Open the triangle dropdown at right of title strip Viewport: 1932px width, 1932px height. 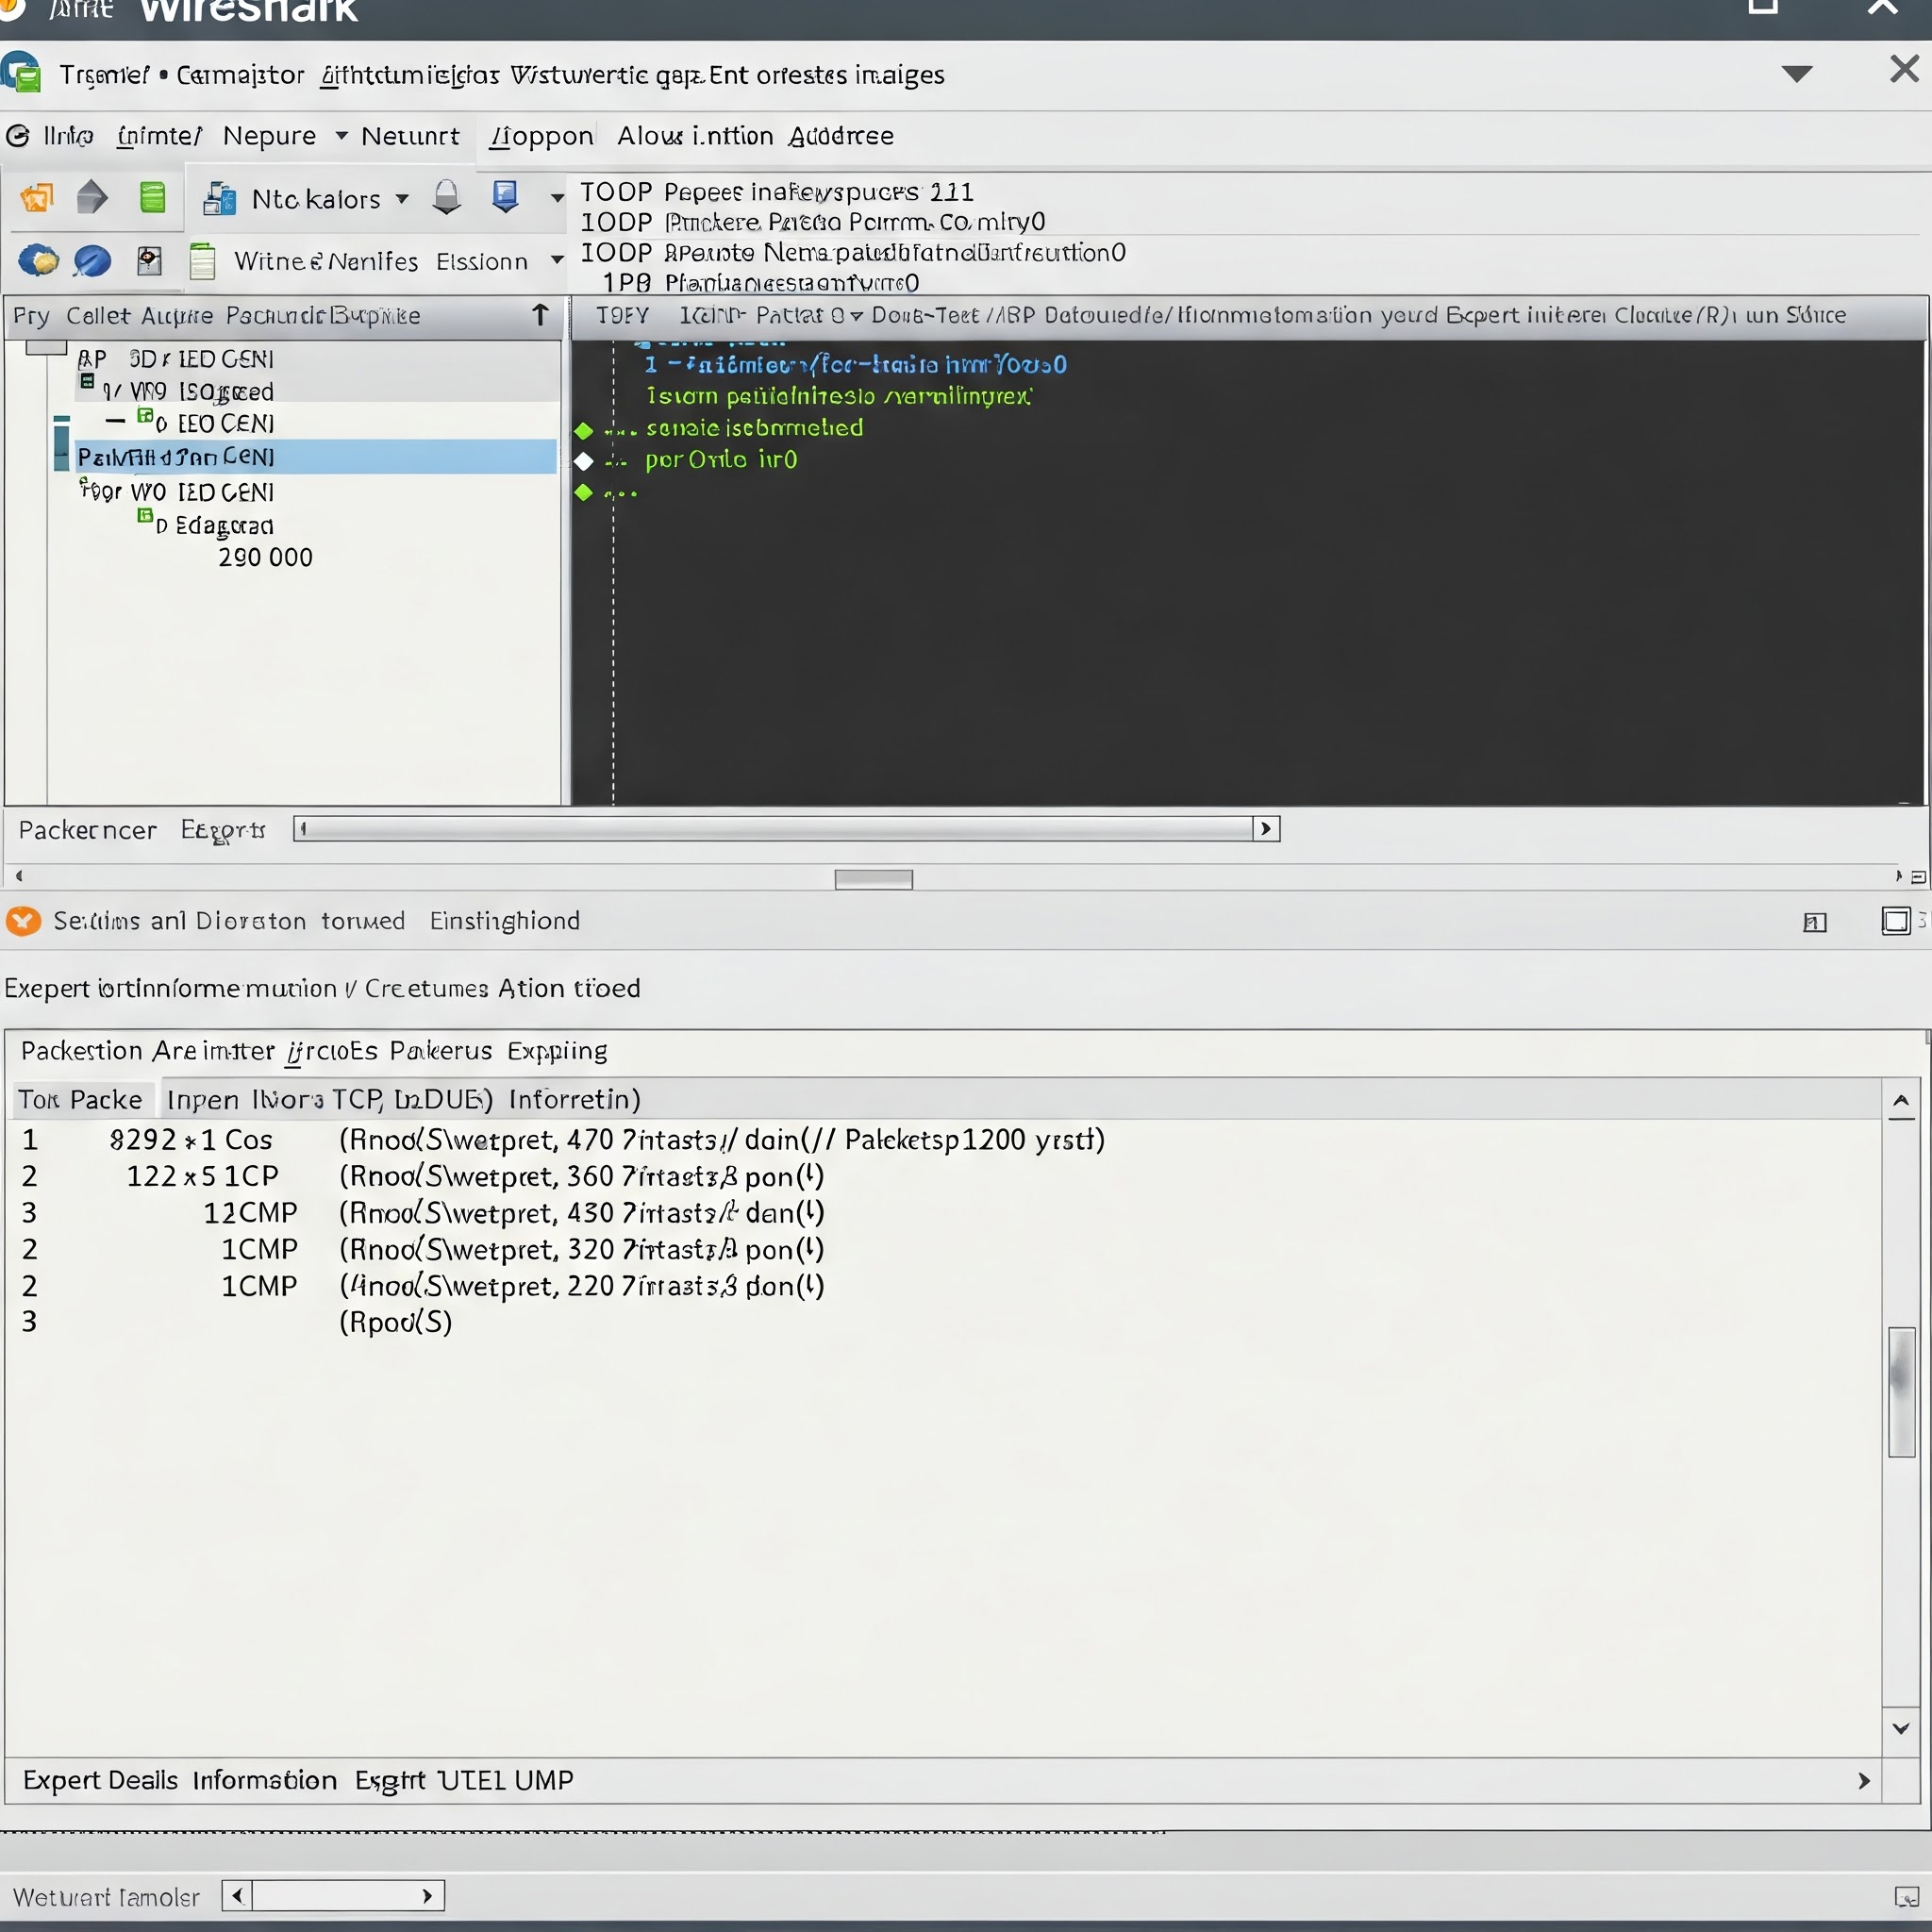pyautogui.click(x=1797, y=74)
